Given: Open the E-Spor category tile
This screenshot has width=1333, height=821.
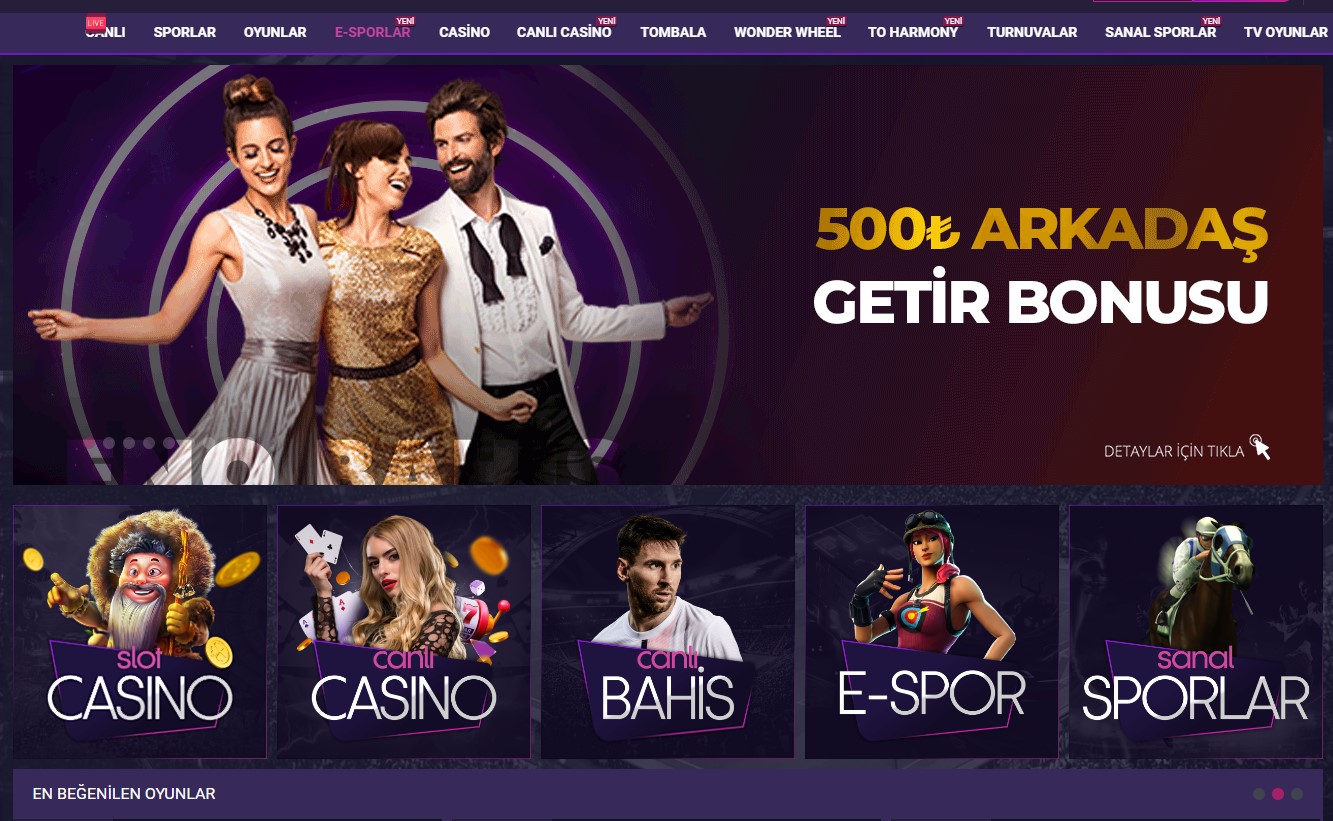Looking at the screenshot, I should [932, 631].
